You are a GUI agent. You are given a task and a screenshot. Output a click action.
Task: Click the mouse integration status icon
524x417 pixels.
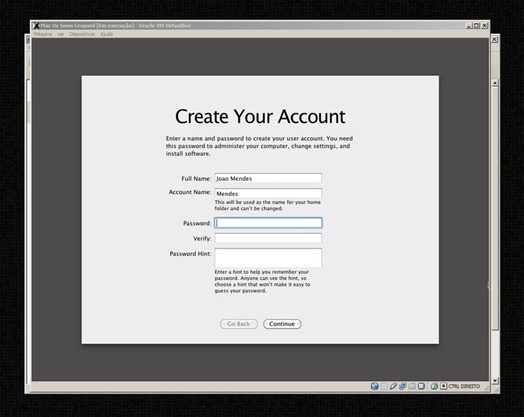point(434,386)
